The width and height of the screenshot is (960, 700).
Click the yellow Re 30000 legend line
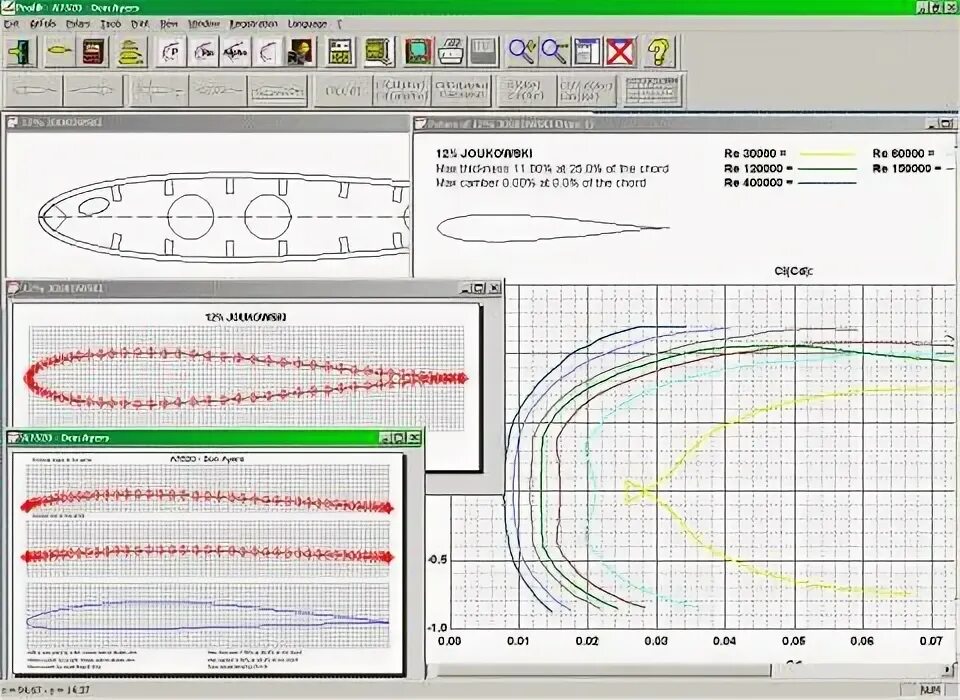pyautogui.click(x=827, y=154)
